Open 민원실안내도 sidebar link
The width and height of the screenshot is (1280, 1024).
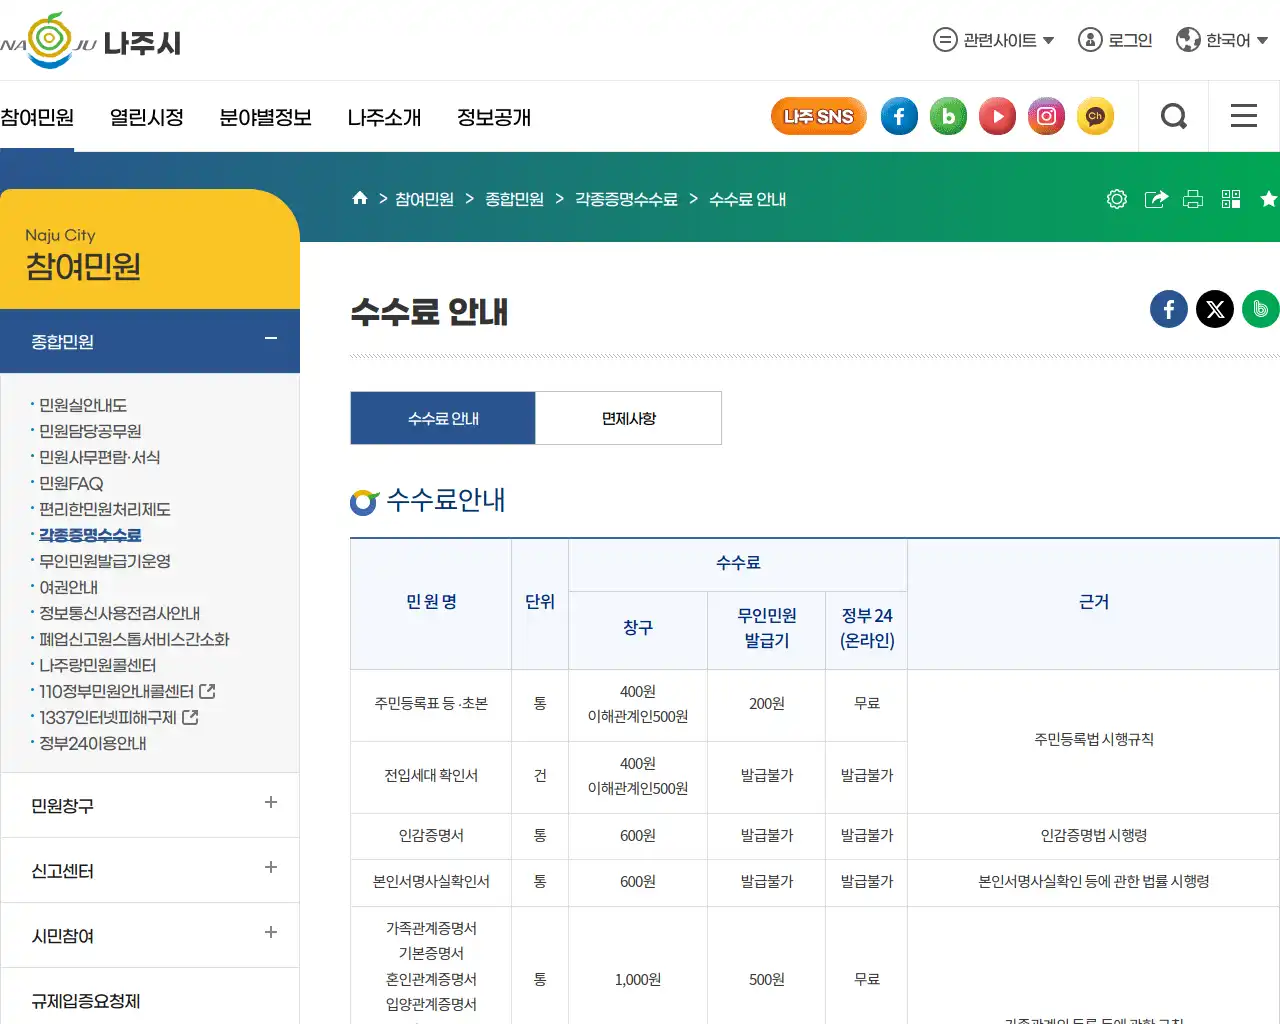83,405
